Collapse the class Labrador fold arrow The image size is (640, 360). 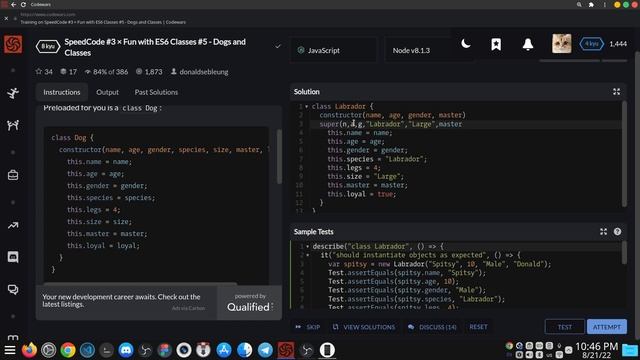point(307,107)
